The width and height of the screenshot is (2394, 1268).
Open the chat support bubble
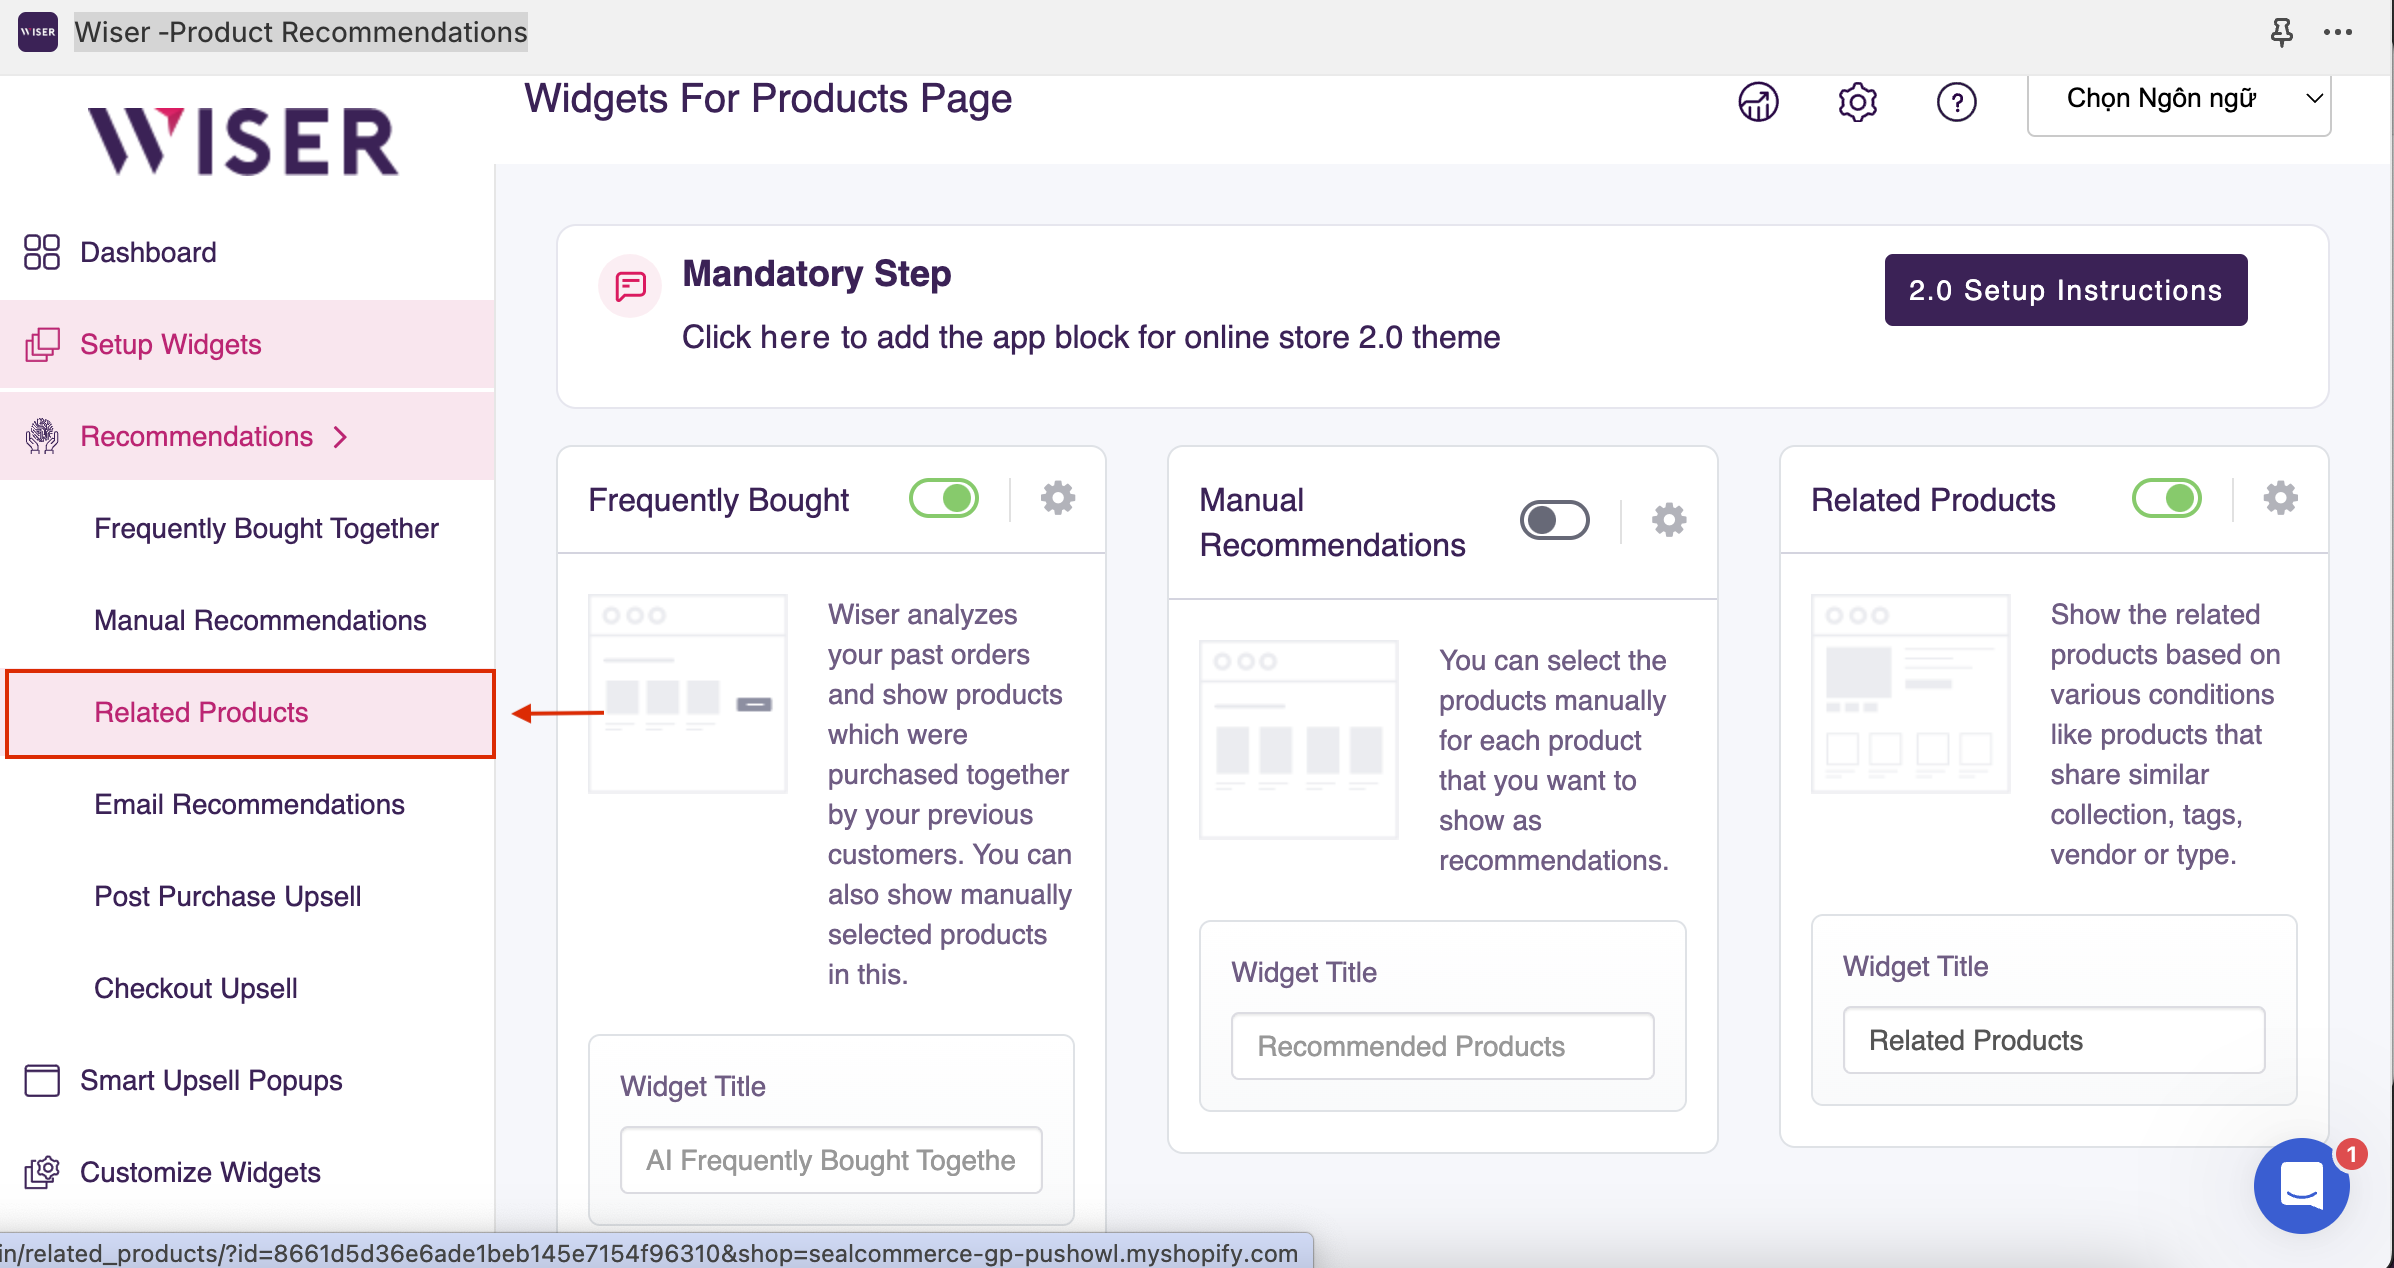[2300, 1185]
